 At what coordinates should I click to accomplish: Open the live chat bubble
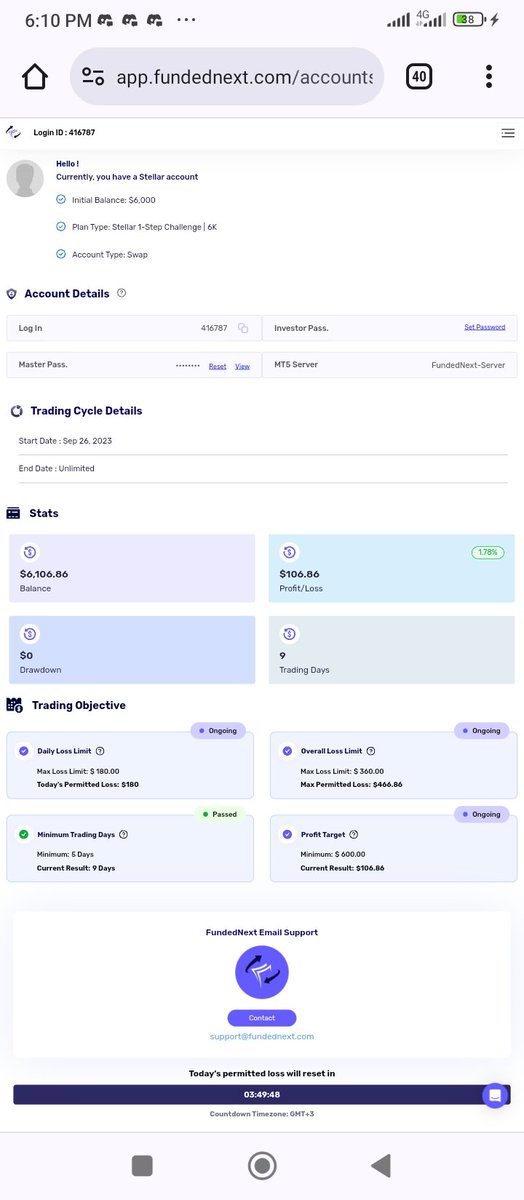495,1095
